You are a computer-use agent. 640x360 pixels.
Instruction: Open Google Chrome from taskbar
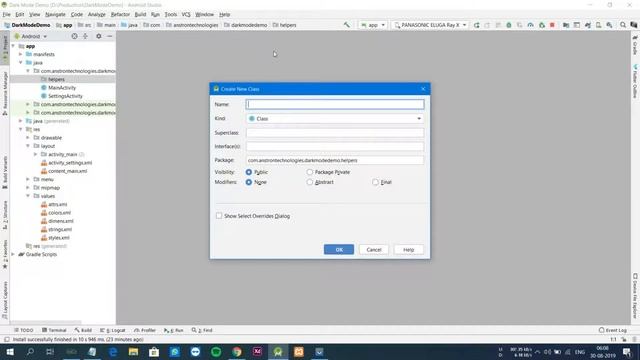(237, 352)
